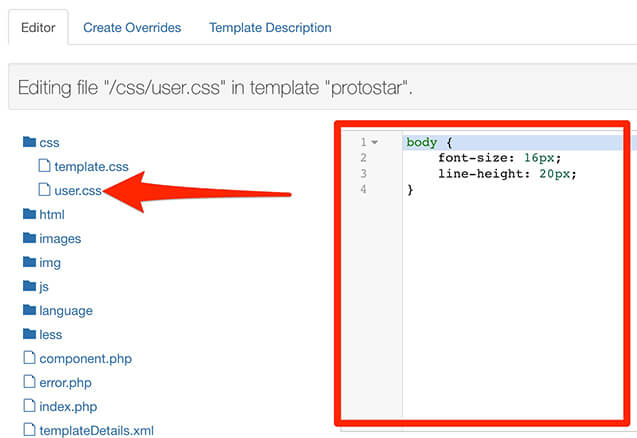Click the language folder icon
This screenshot has width=637, height=438.
click(x=29, y=311)
